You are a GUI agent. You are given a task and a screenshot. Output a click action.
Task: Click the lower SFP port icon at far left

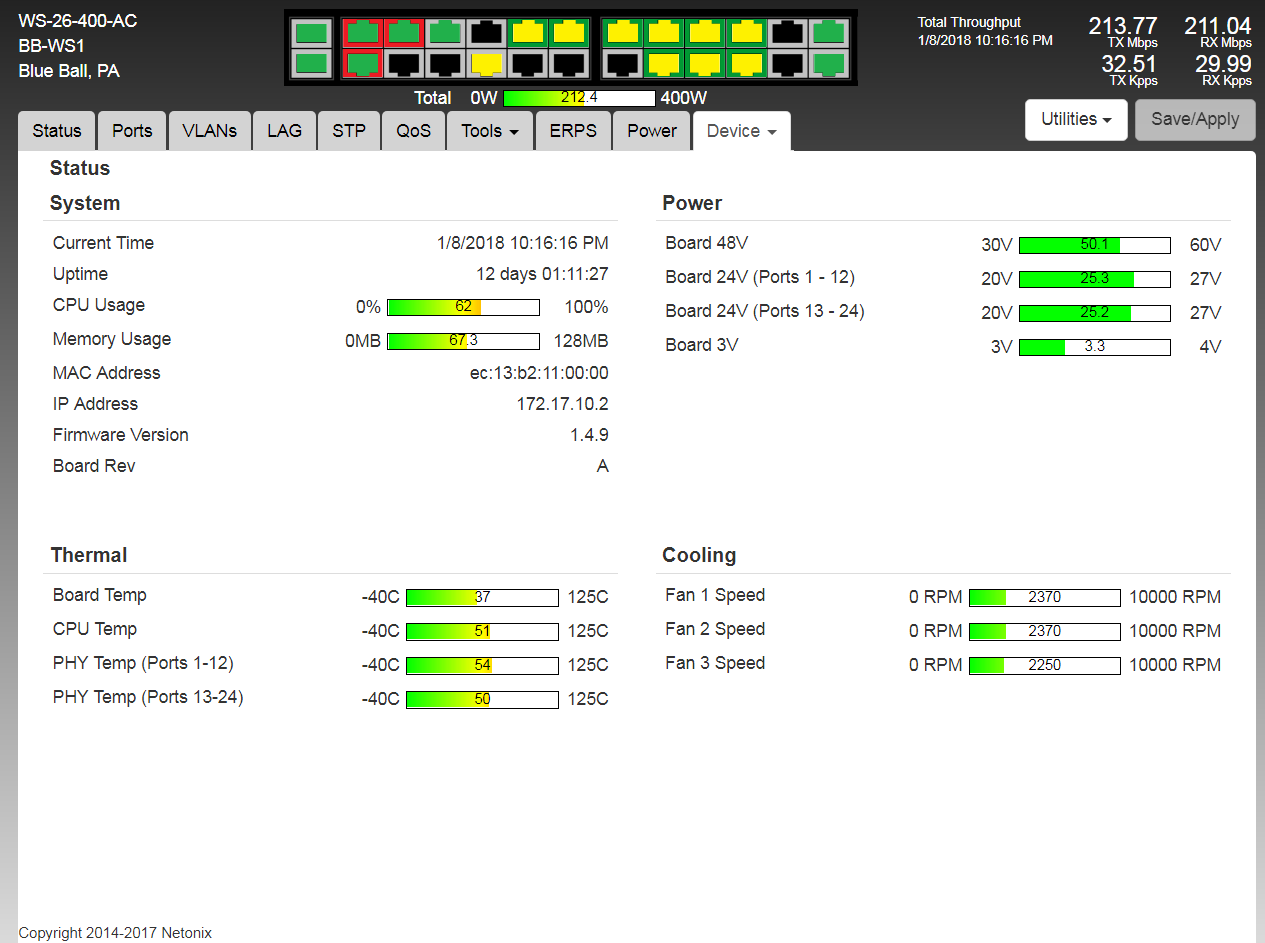click(x=312, y=64)
